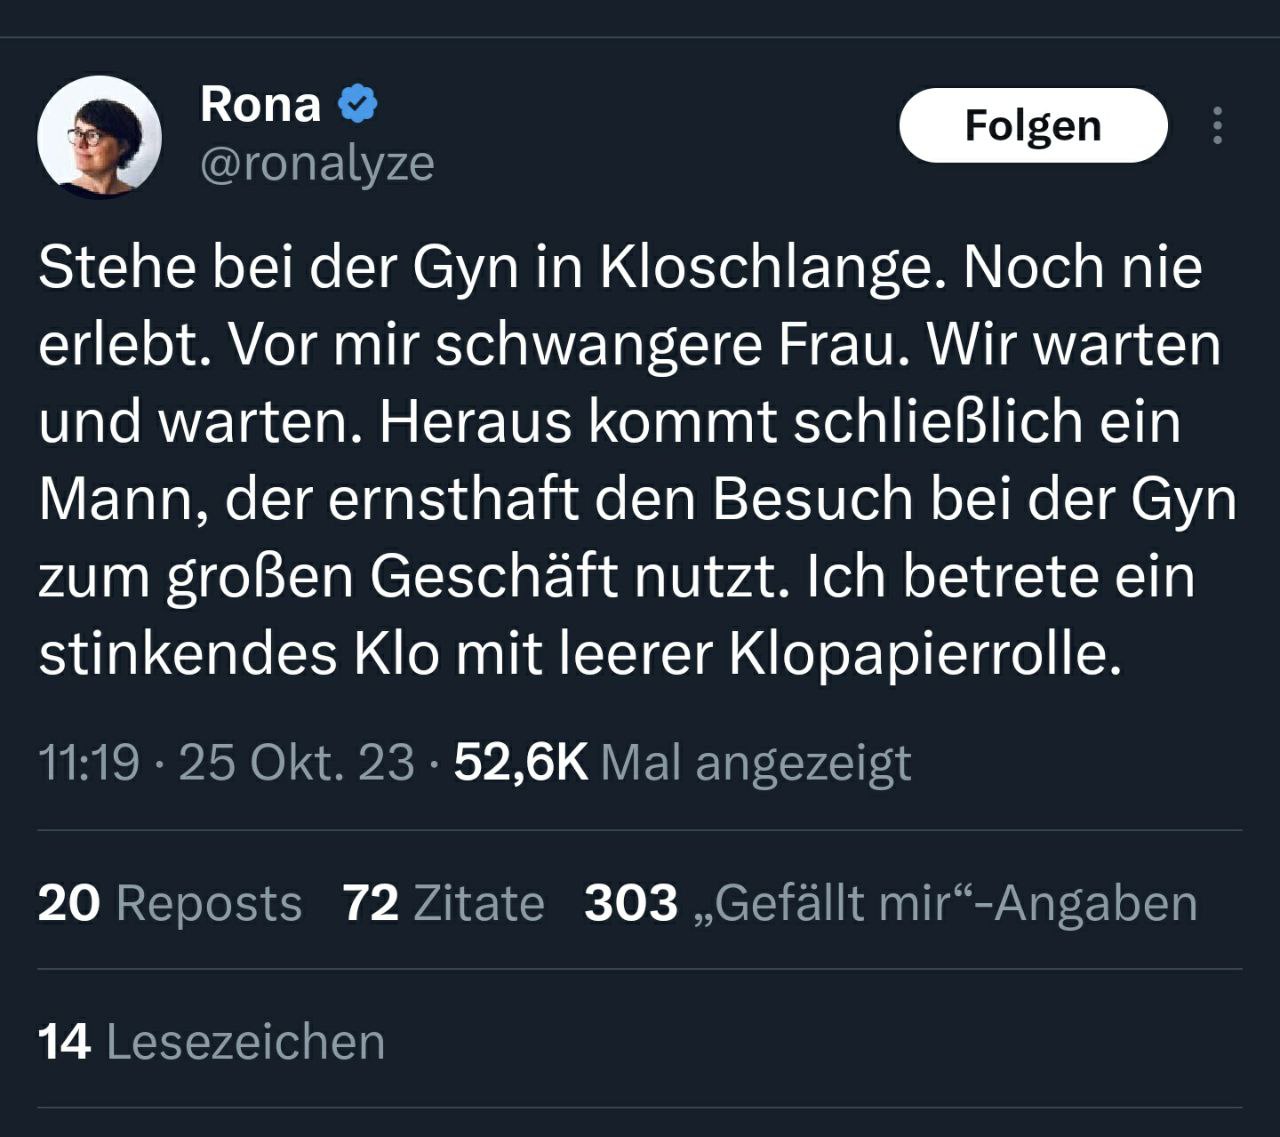Click the quote count number 72

371,903
